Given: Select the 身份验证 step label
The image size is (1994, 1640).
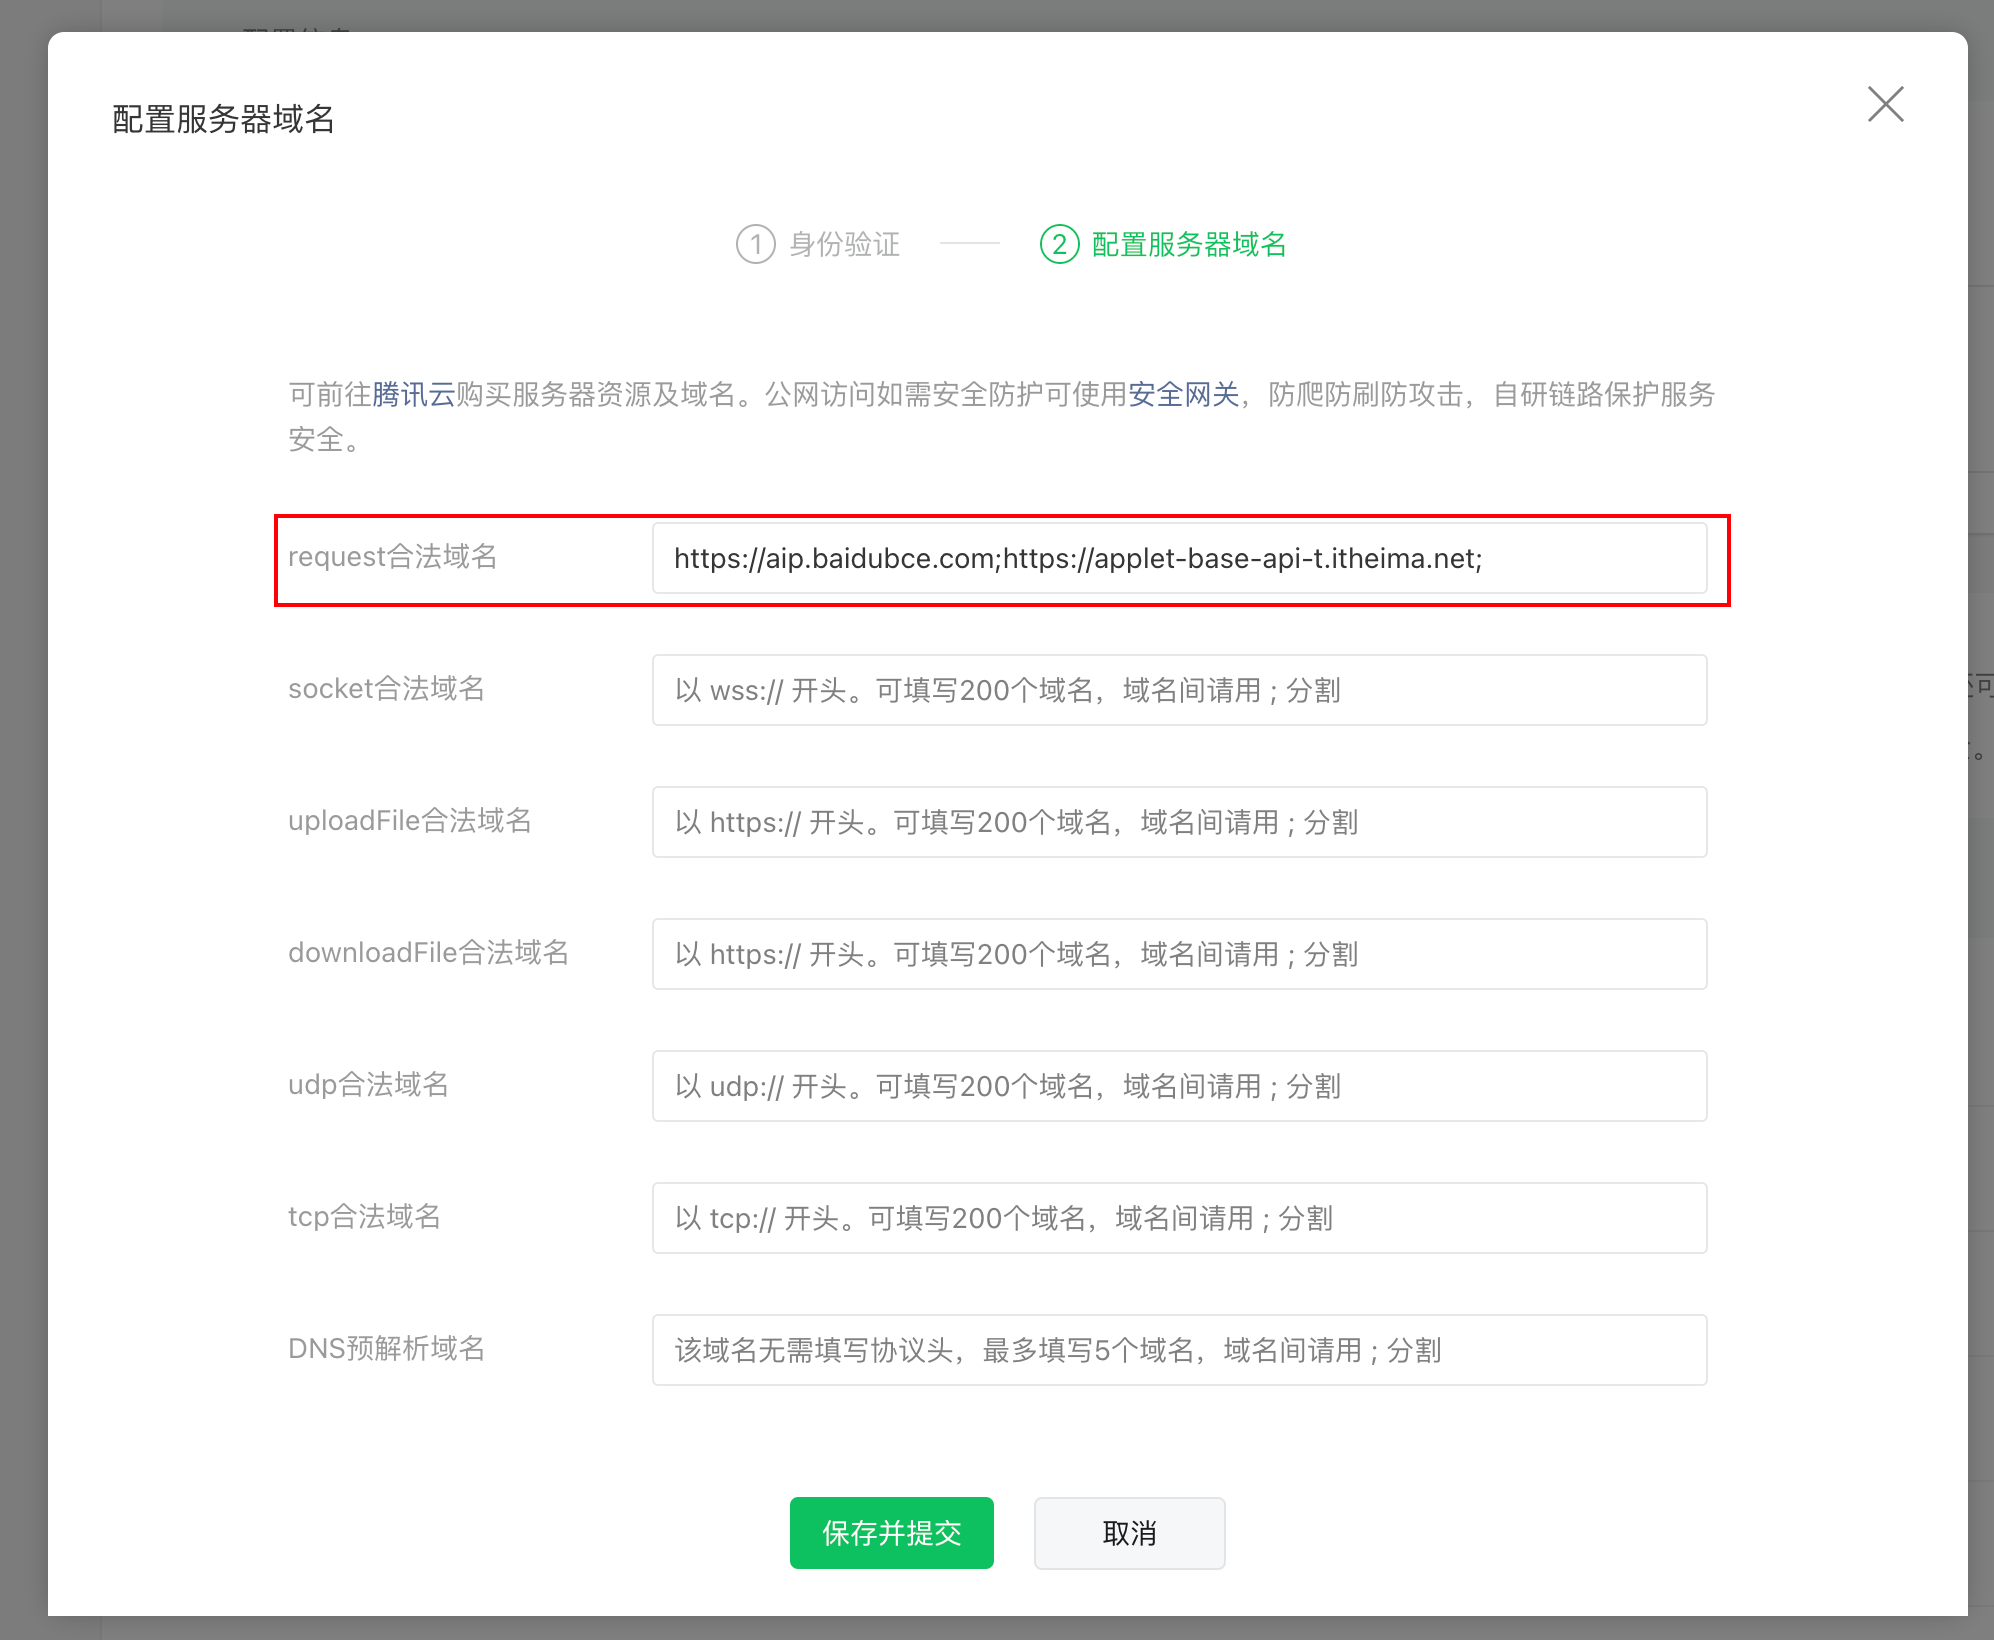Looking at the screenshot, I should [844, 244].
